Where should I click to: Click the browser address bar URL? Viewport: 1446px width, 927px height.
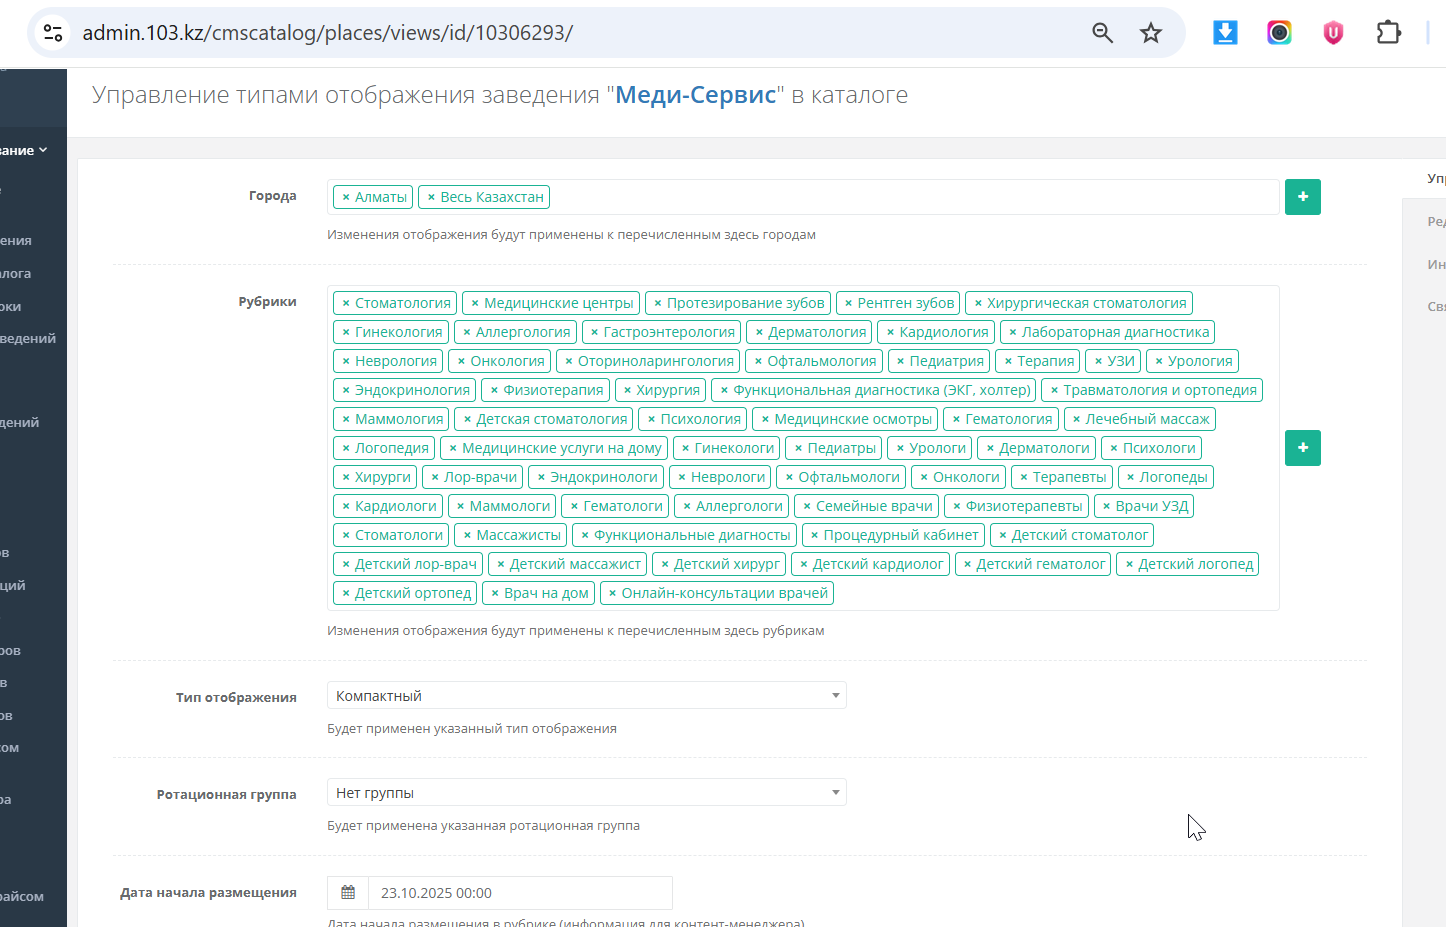[327, 33]
